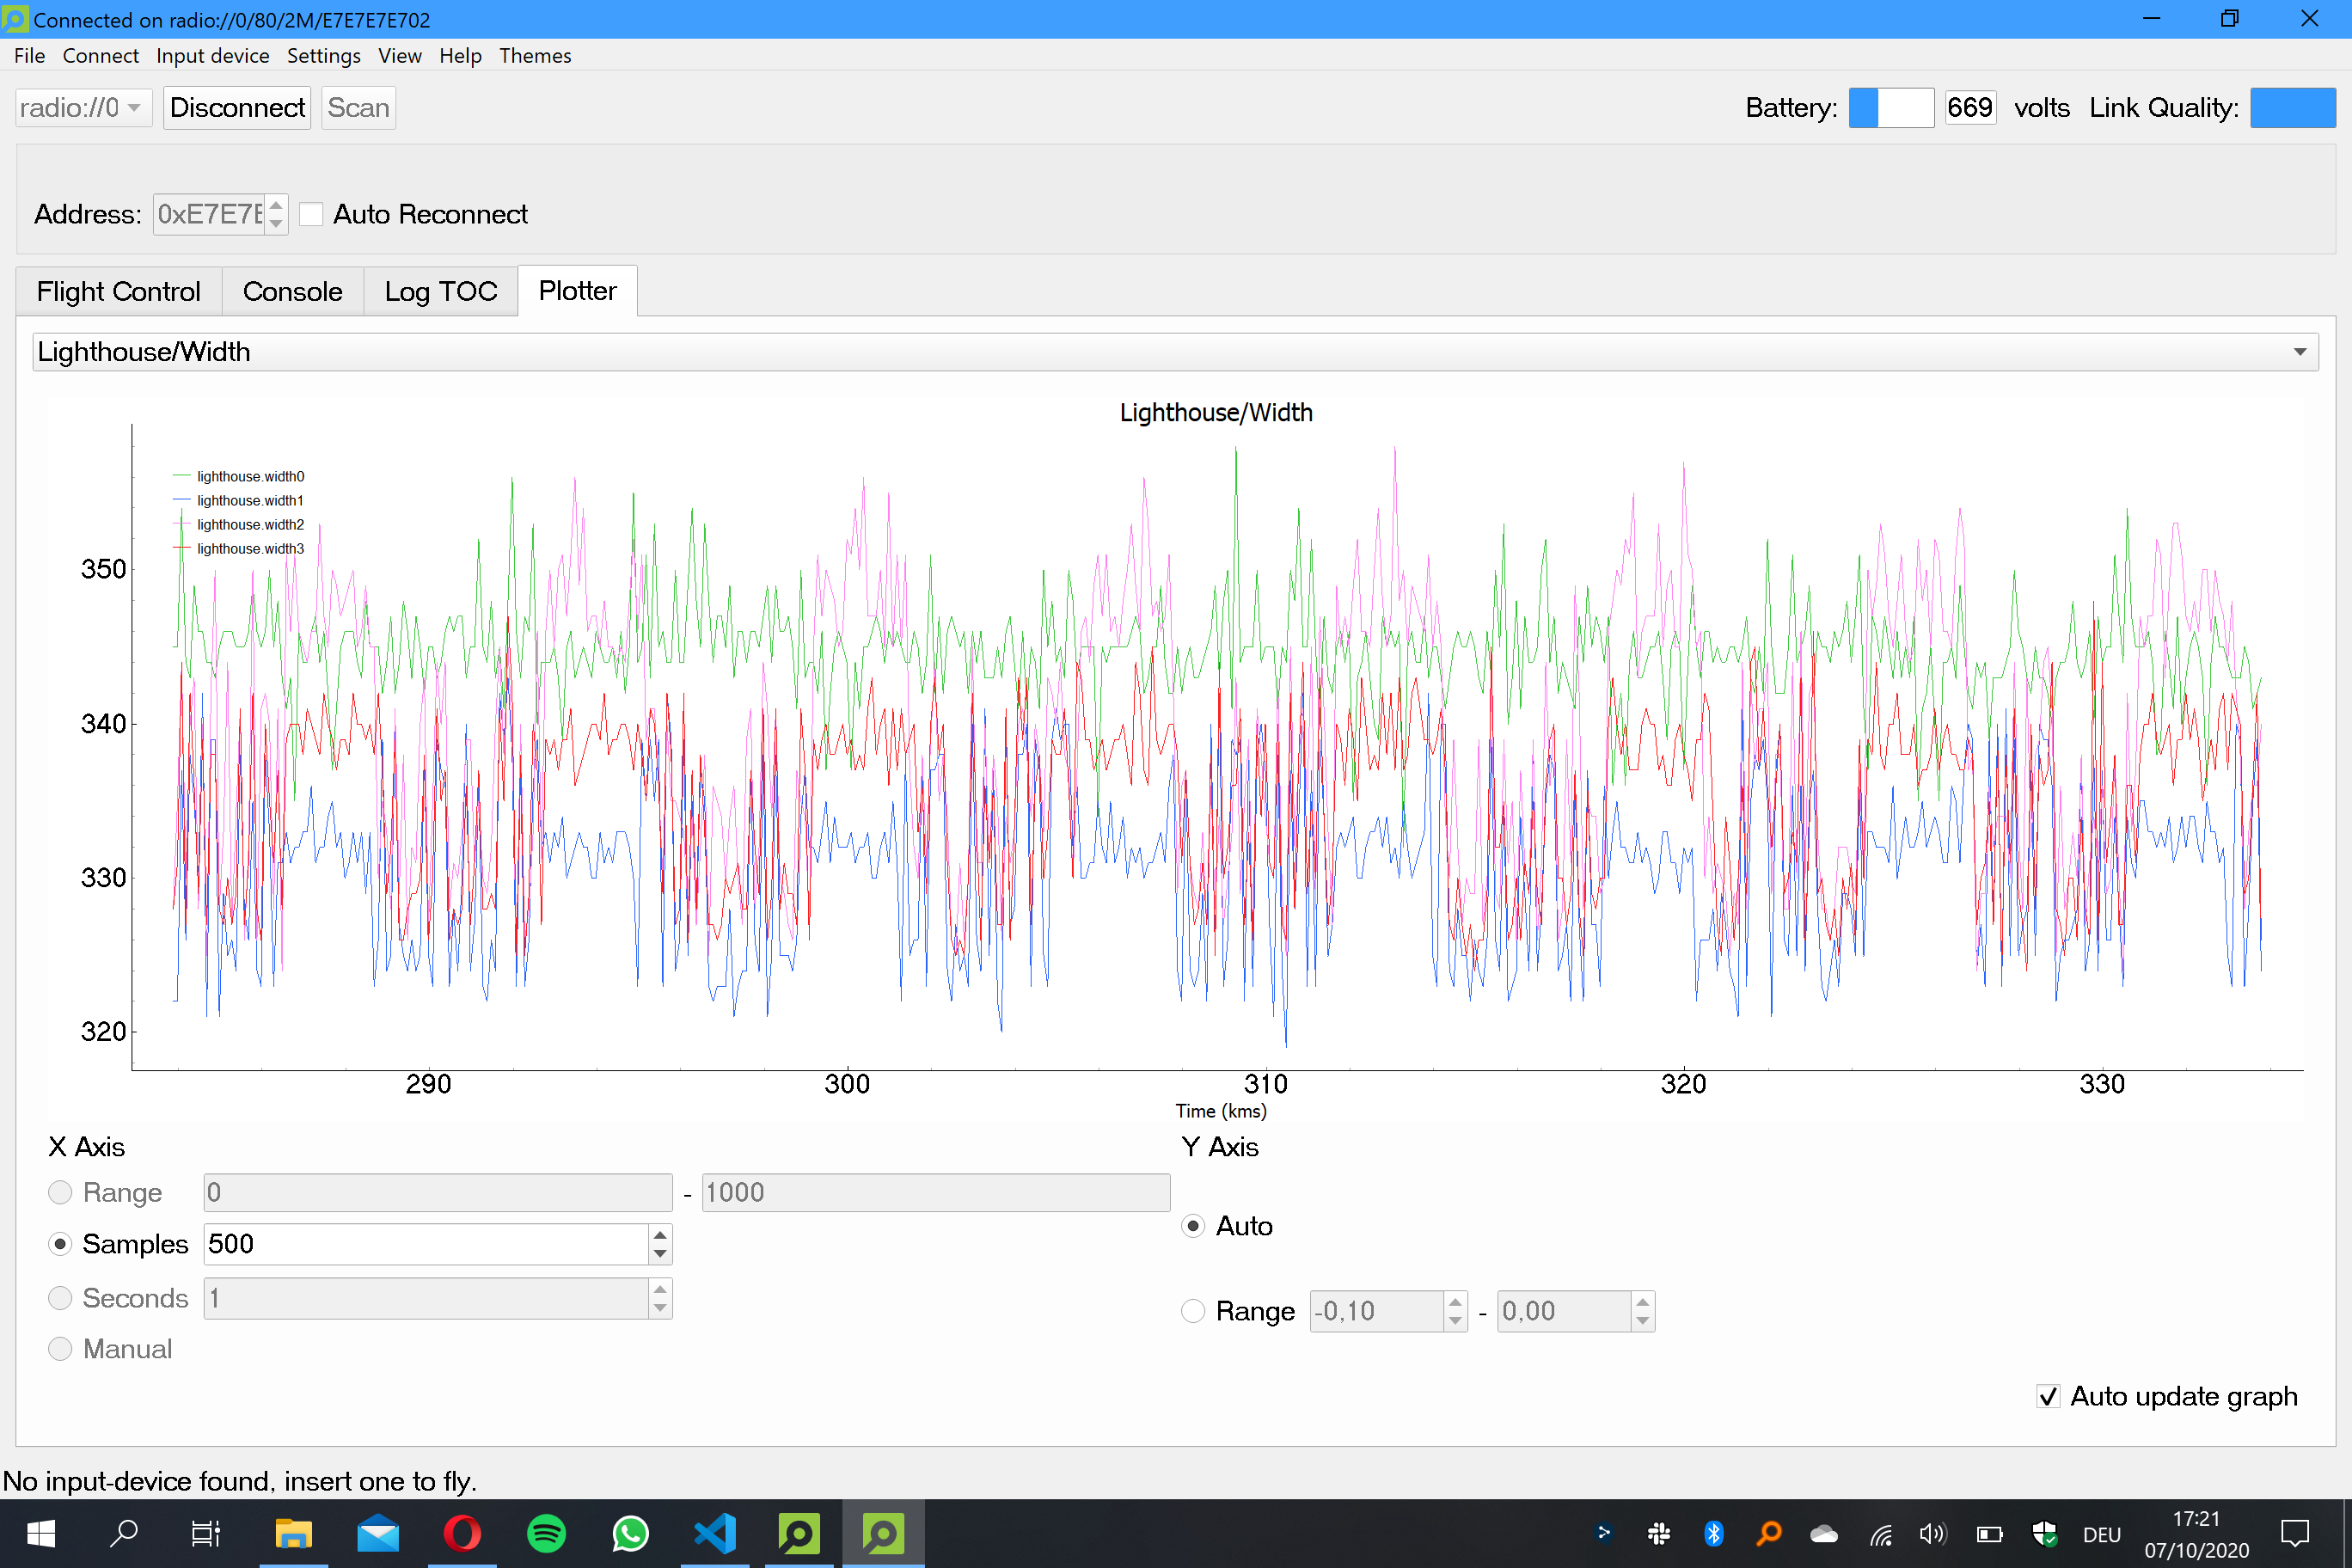Switch to the Flight Control tab
This screenshot has width=2352, height=1568.
tap(118, 291)
